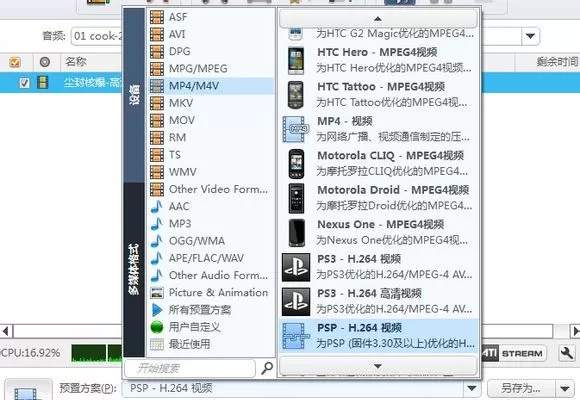Select 'PS3 - H.264 高清视频' profile text
The width and height of the screenshot is (580, 400).
pyautogui.click(x=369, y=294)
